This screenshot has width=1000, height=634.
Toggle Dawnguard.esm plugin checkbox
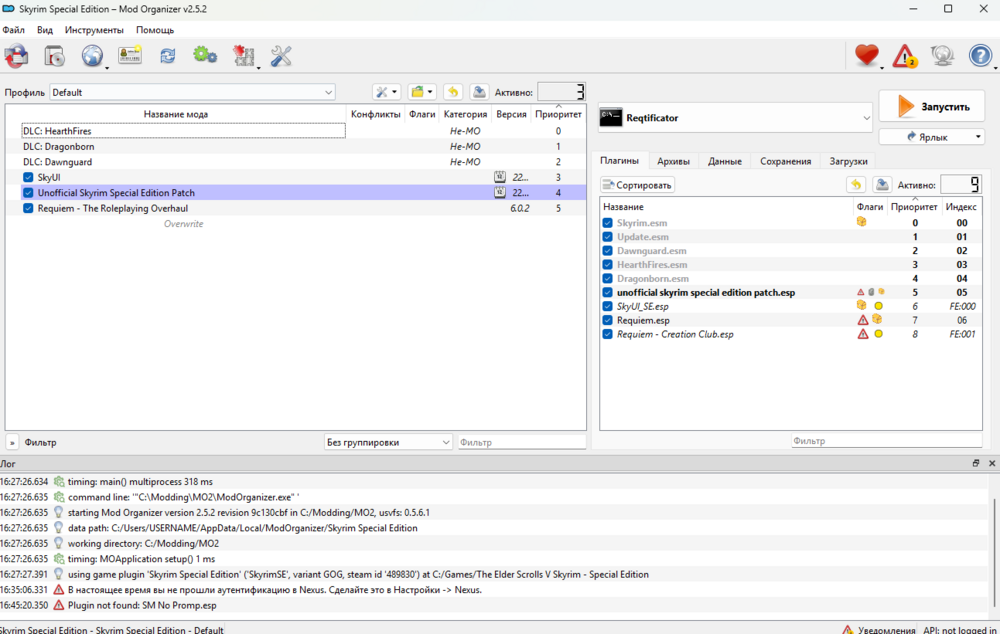tap(607, 251)
